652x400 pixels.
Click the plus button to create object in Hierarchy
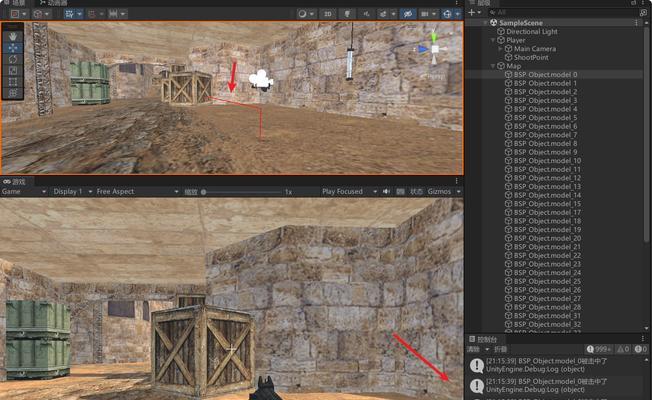[x=472, y=12]
